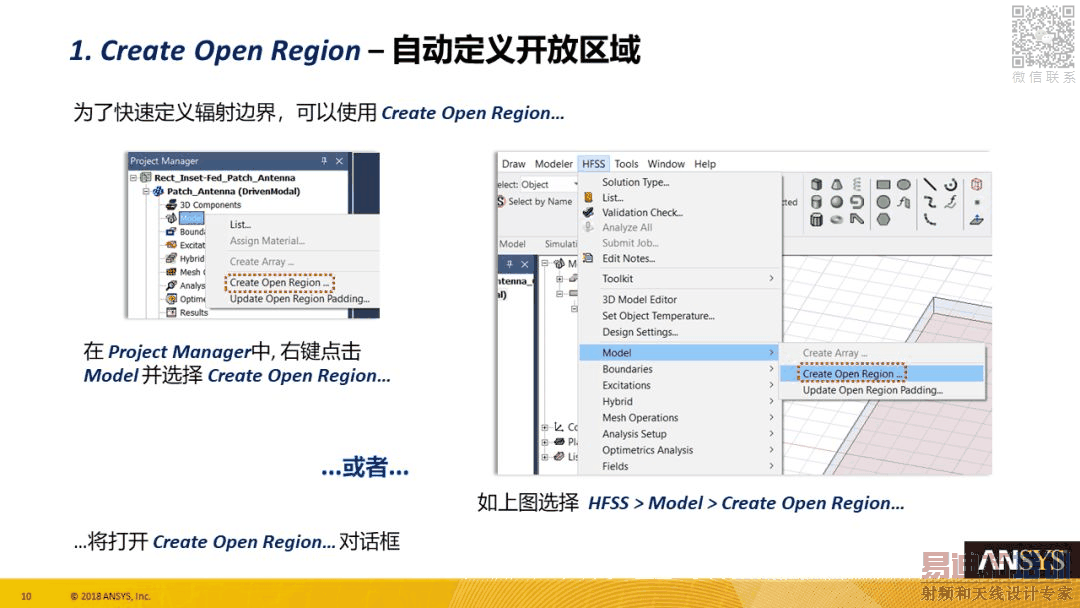This screenshot has width=1080, height=608.
Task: Click the Validation Check checkmark icon
Action: [x=588, y=212]
